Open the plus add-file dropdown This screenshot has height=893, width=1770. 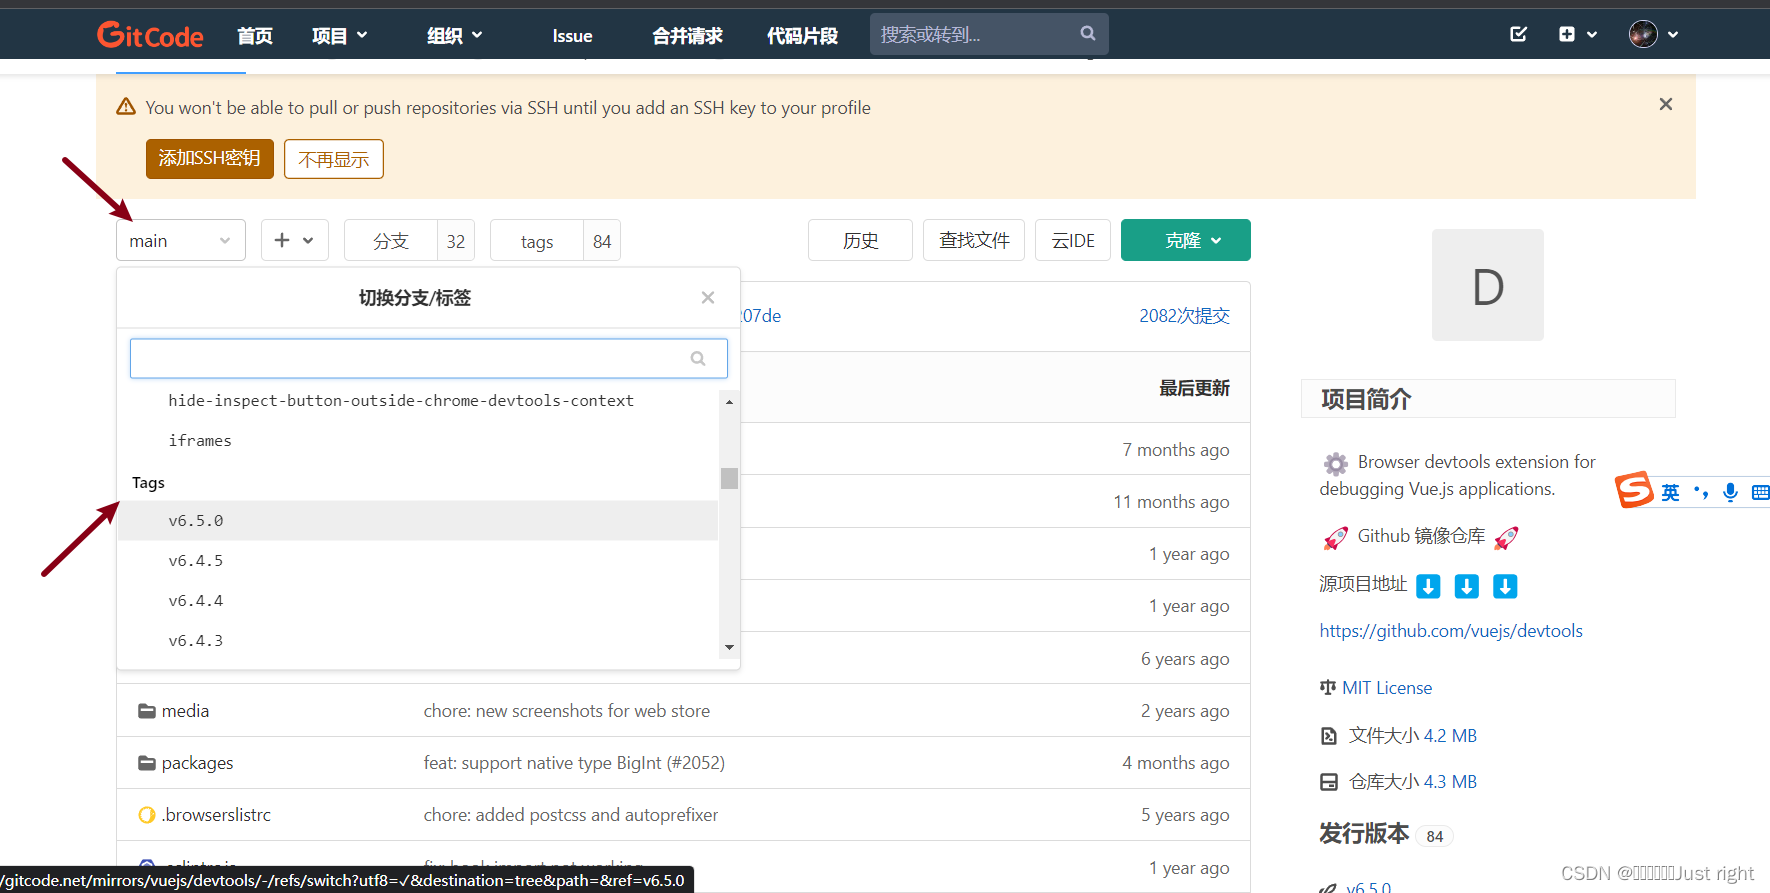(x=295, y=240)
